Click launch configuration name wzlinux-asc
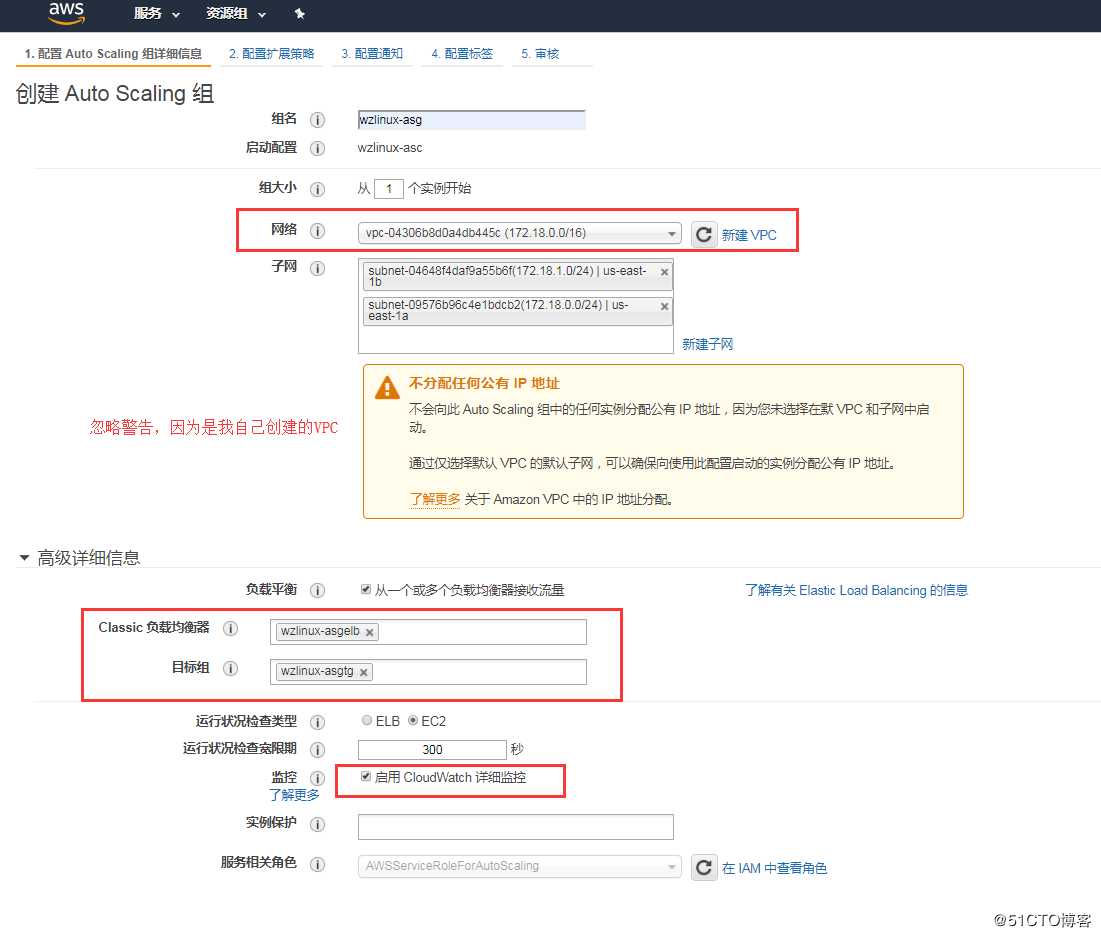 [390, 148]
